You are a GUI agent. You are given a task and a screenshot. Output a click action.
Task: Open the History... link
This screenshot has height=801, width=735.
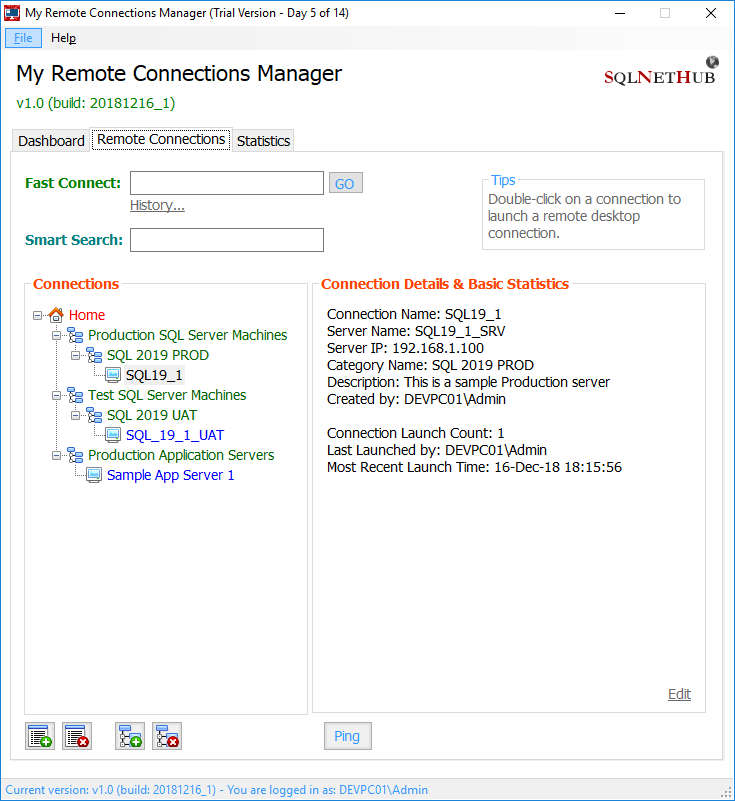click(x=157, y=205)
